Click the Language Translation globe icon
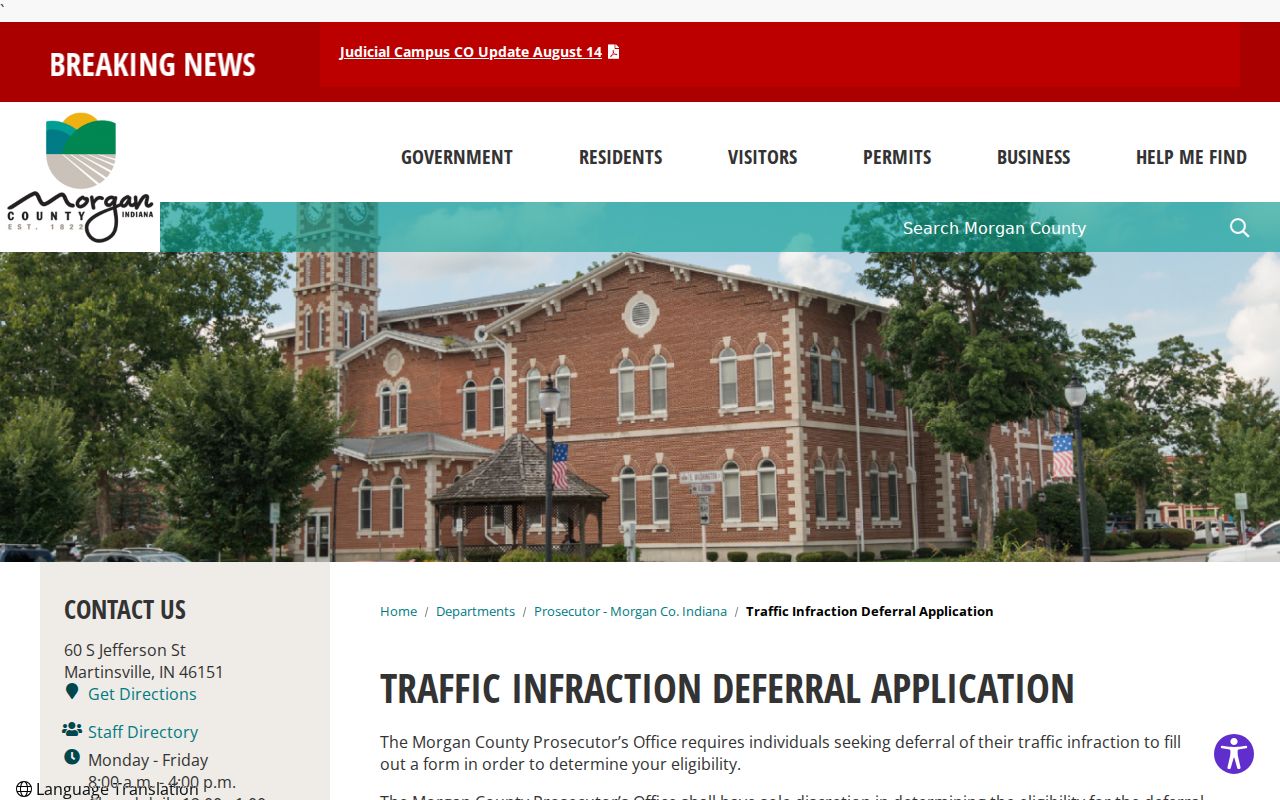Viewport: 1280px width, 800px height. (24, 789)
